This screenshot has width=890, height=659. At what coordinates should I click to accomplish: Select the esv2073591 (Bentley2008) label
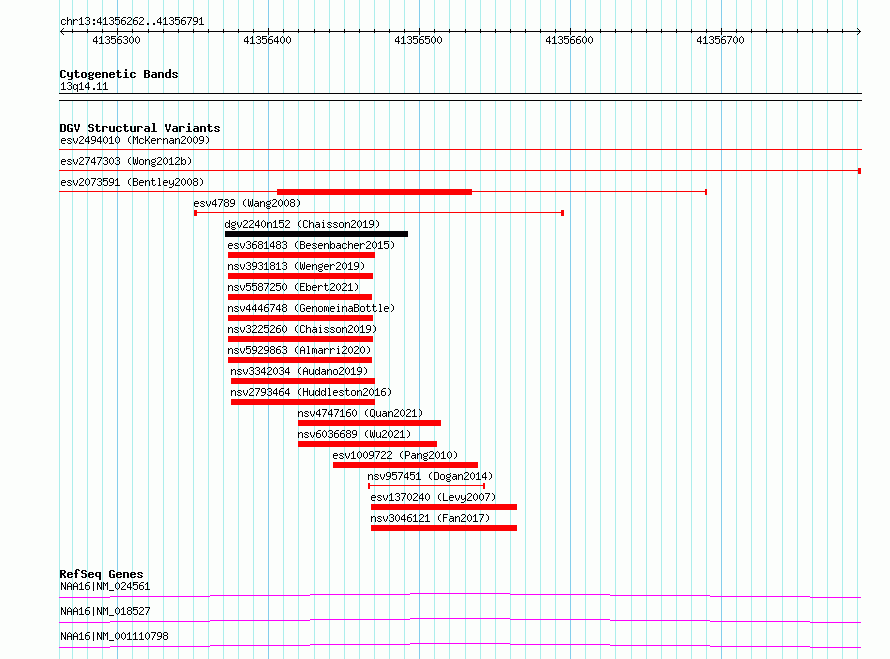click(x=132, y=182)
